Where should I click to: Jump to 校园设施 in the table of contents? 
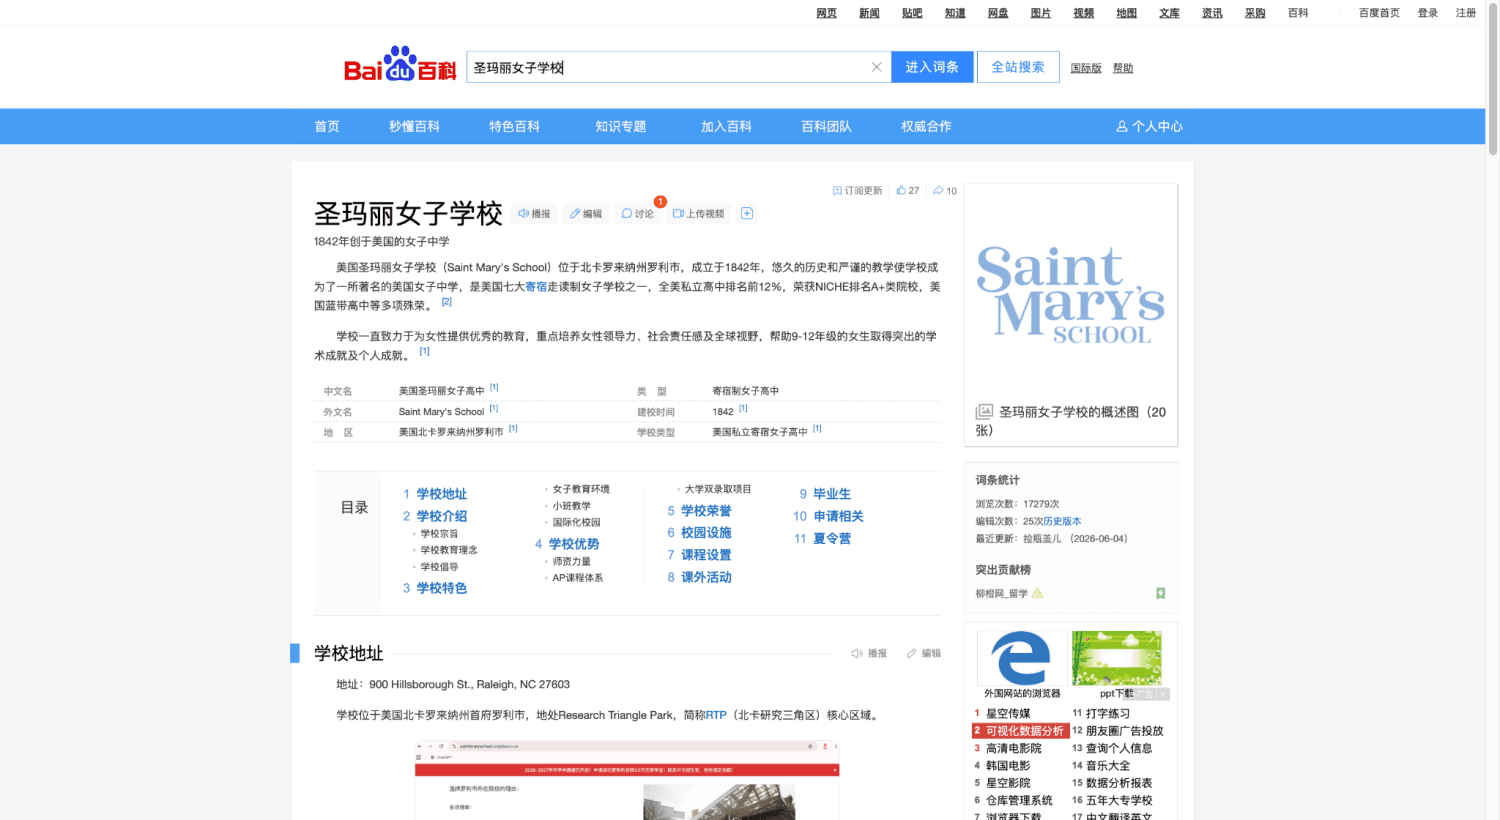pyautogui.click(x=706, y=533)
